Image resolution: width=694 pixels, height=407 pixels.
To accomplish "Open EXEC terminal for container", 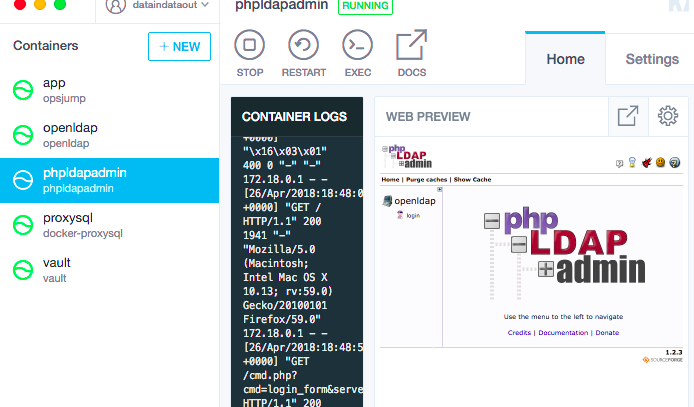I will (357, 46).
